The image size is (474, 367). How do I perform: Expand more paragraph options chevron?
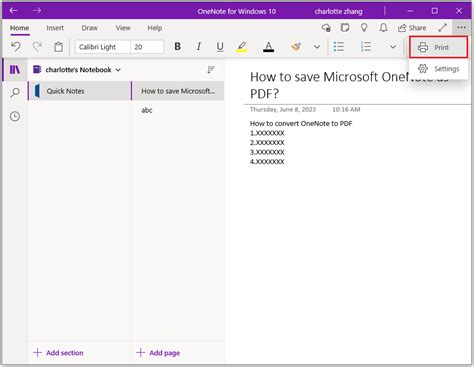point(393,47)
